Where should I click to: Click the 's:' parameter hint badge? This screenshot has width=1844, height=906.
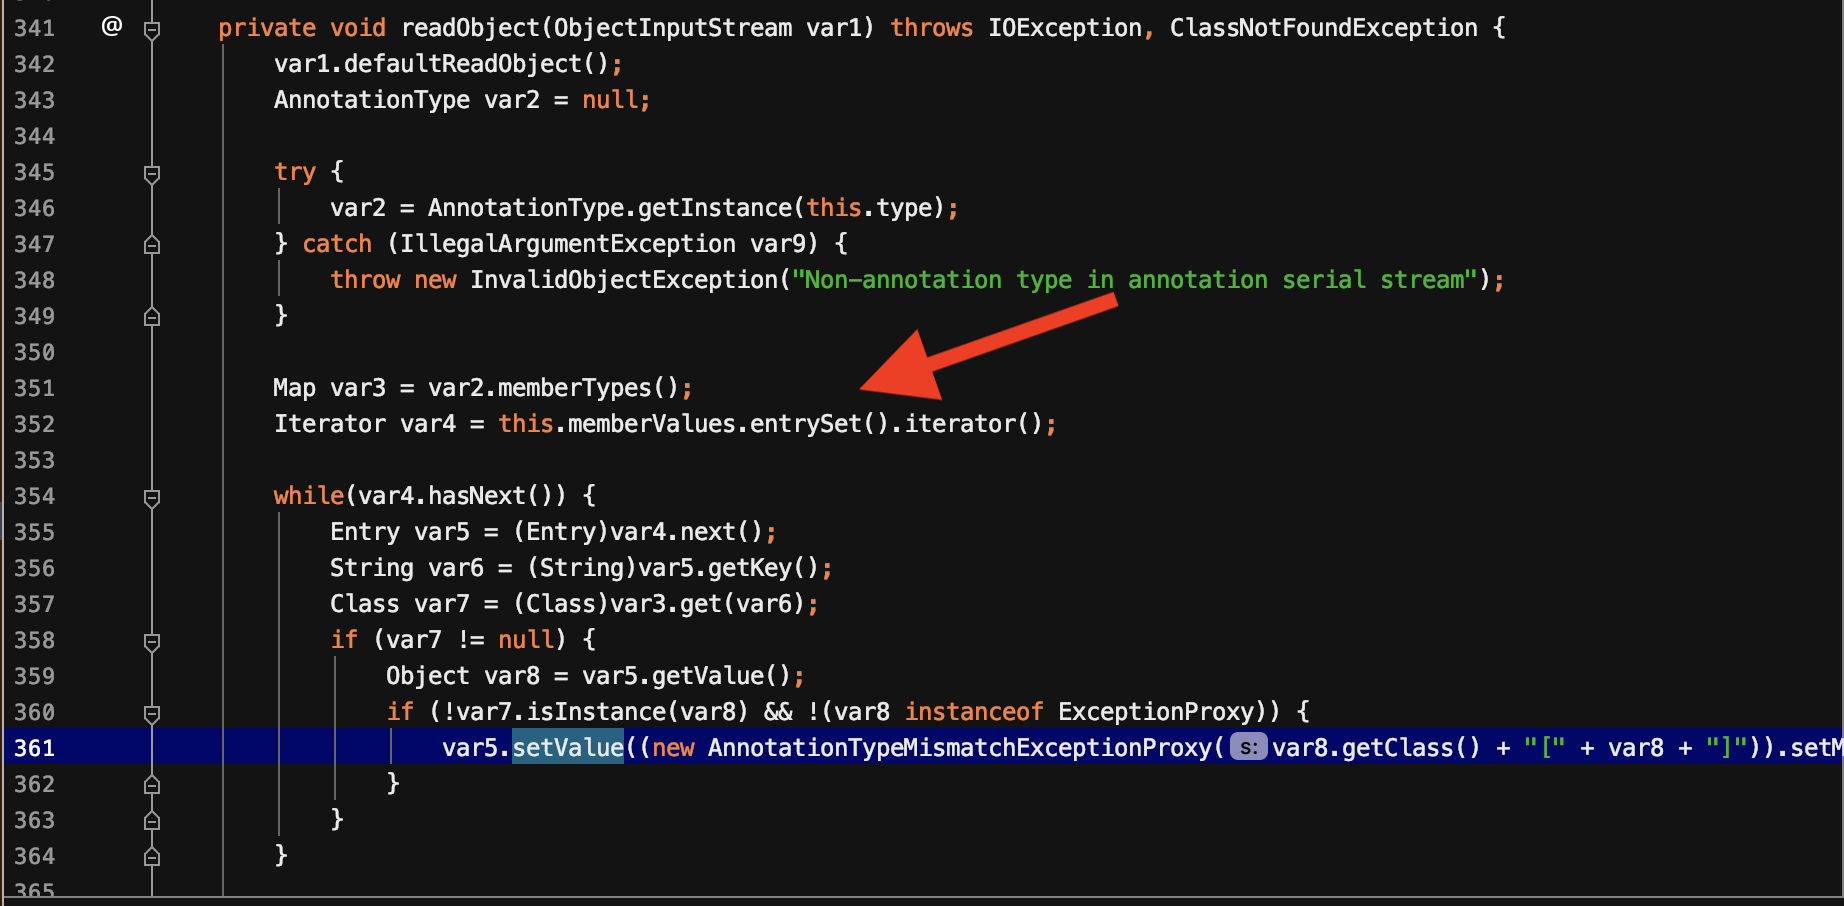(1248, 748)
